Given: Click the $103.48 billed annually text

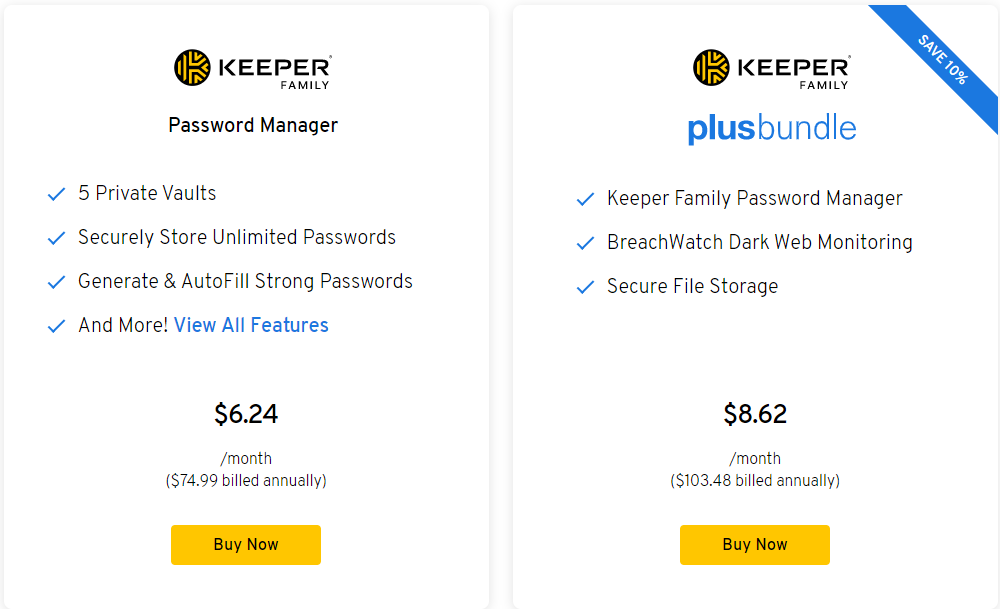Looking at the screenshot, I should (757, 480).
